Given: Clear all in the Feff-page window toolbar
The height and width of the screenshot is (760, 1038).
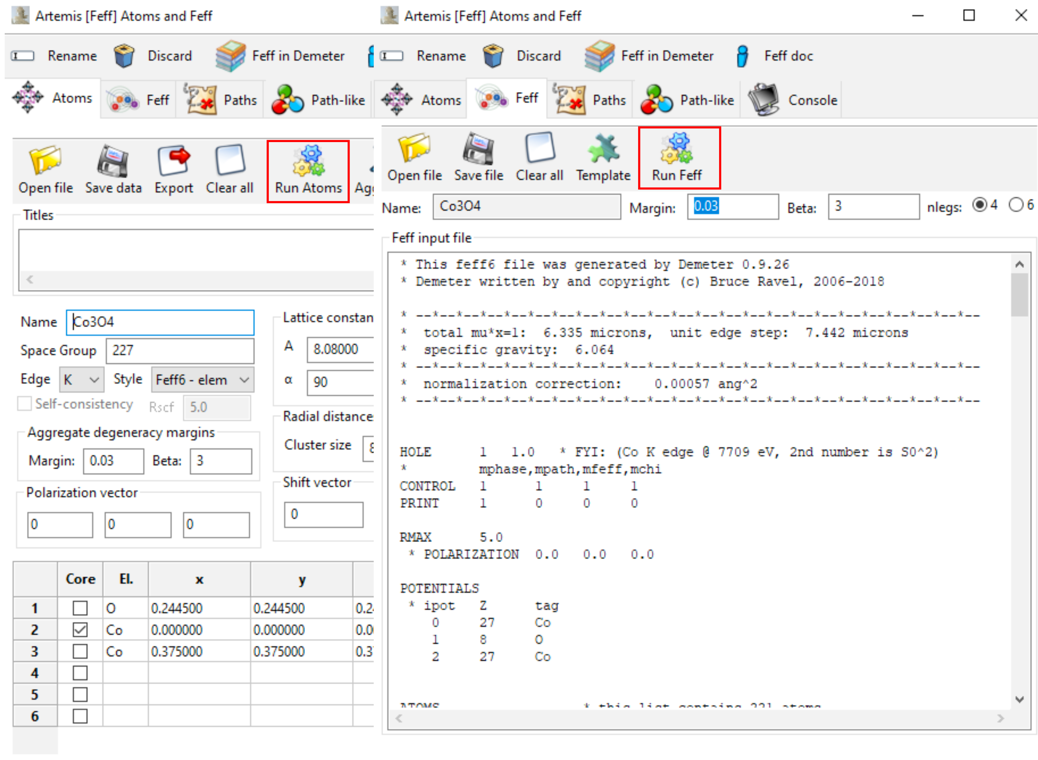Looking at the screenshot, I should click(539, 158).
